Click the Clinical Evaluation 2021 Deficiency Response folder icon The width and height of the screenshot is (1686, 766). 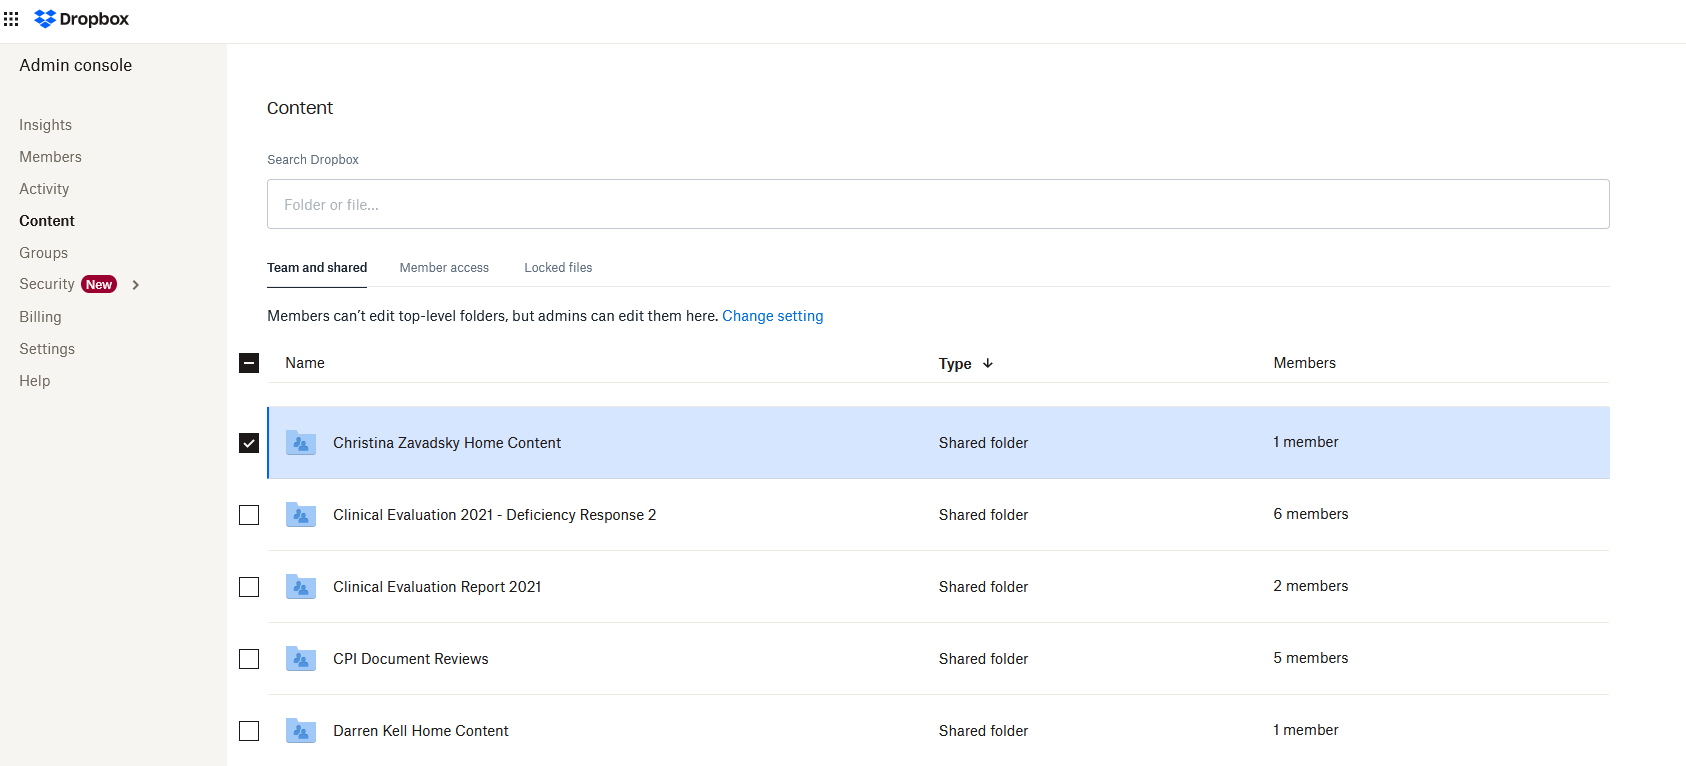click(301, 514)
